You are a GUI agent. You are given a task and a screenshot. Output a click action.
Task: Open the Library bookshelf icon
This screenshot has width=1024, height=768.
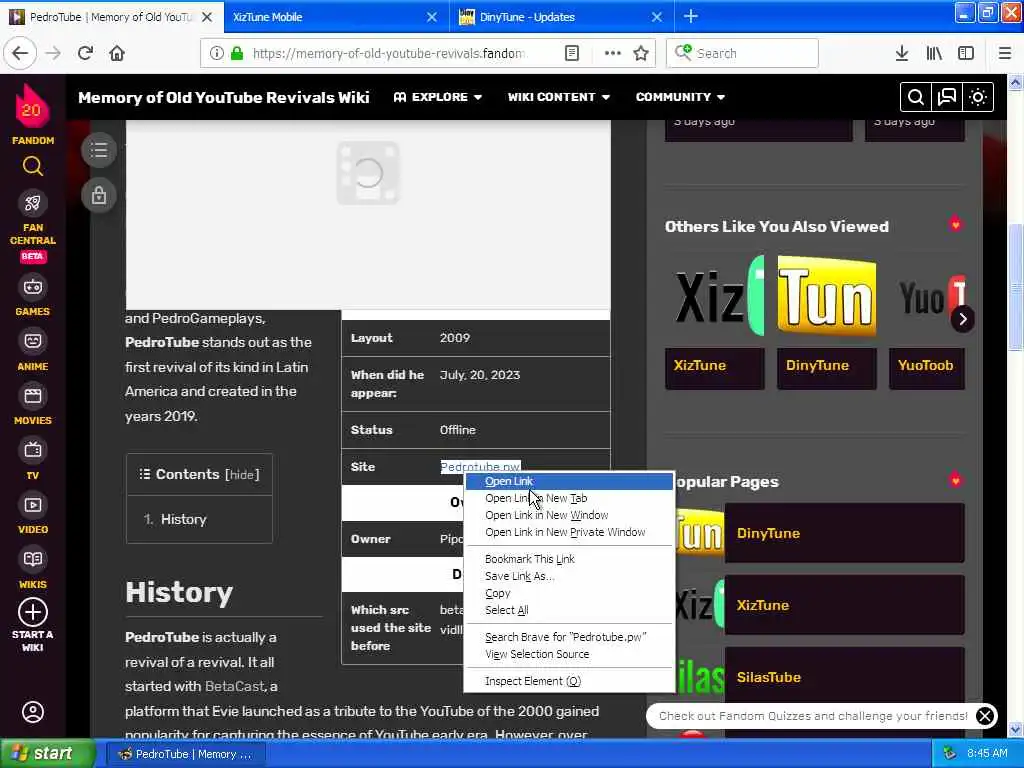click(x=934, y=53)
